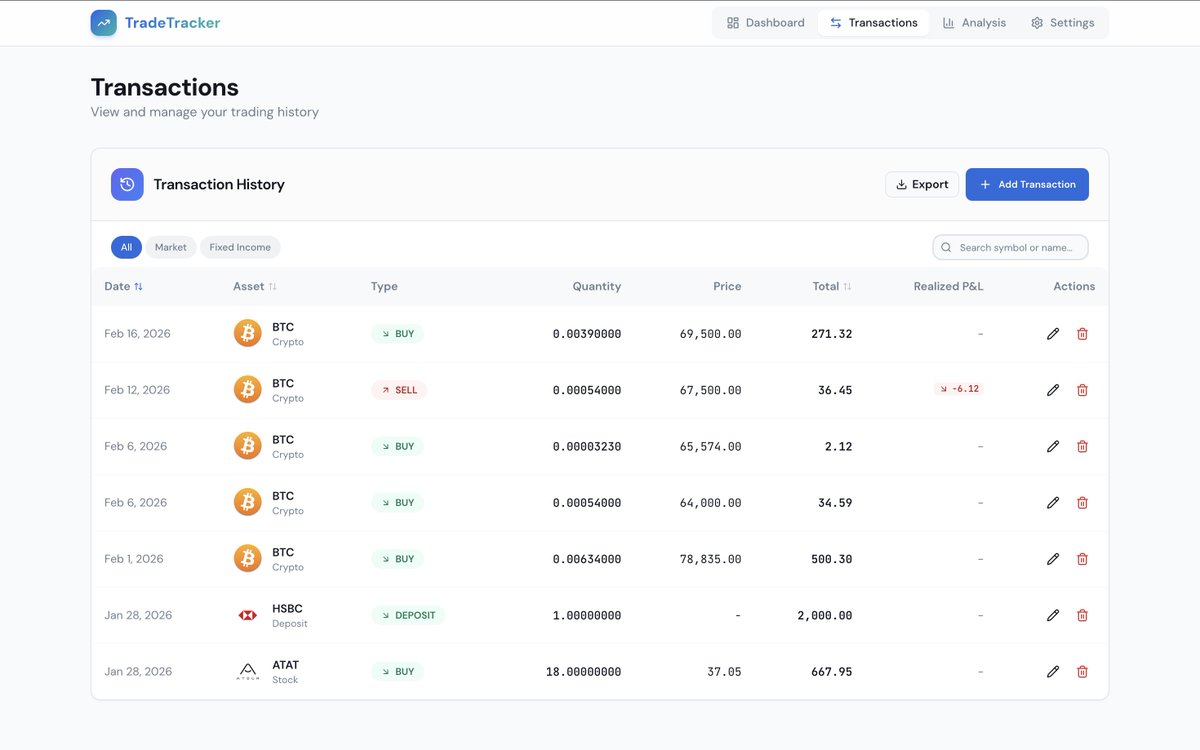This screenshot has width=1200, height=750.
Task: Delete the HSBC deposit transaction
Action: click(x=1082, y=615)
